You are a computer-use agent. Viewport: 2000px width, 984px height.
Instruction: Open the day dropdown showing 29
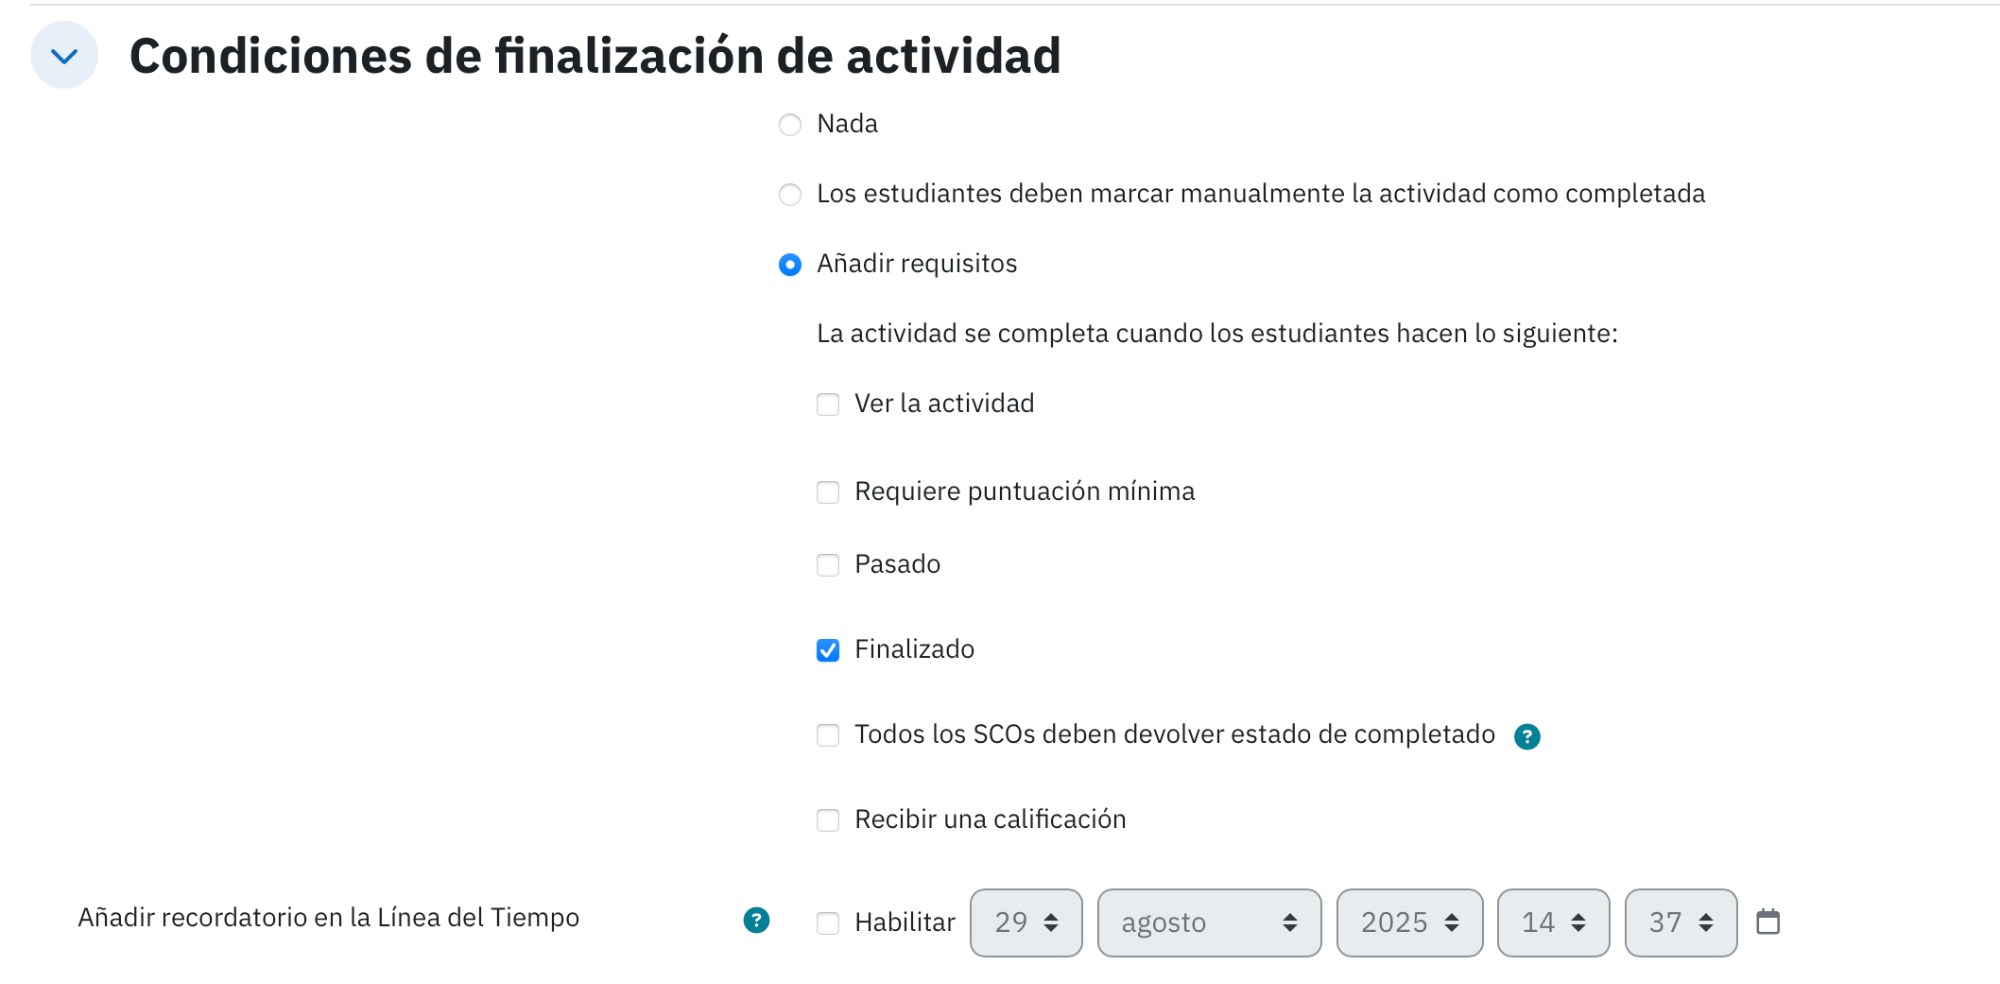(1026, 923)
